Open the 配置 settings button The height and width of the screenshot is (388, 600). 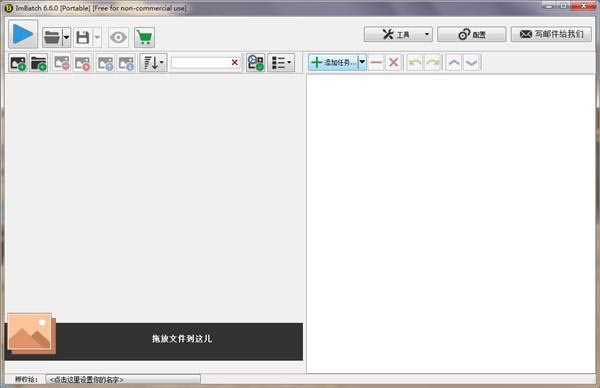(x=471, y=34)
